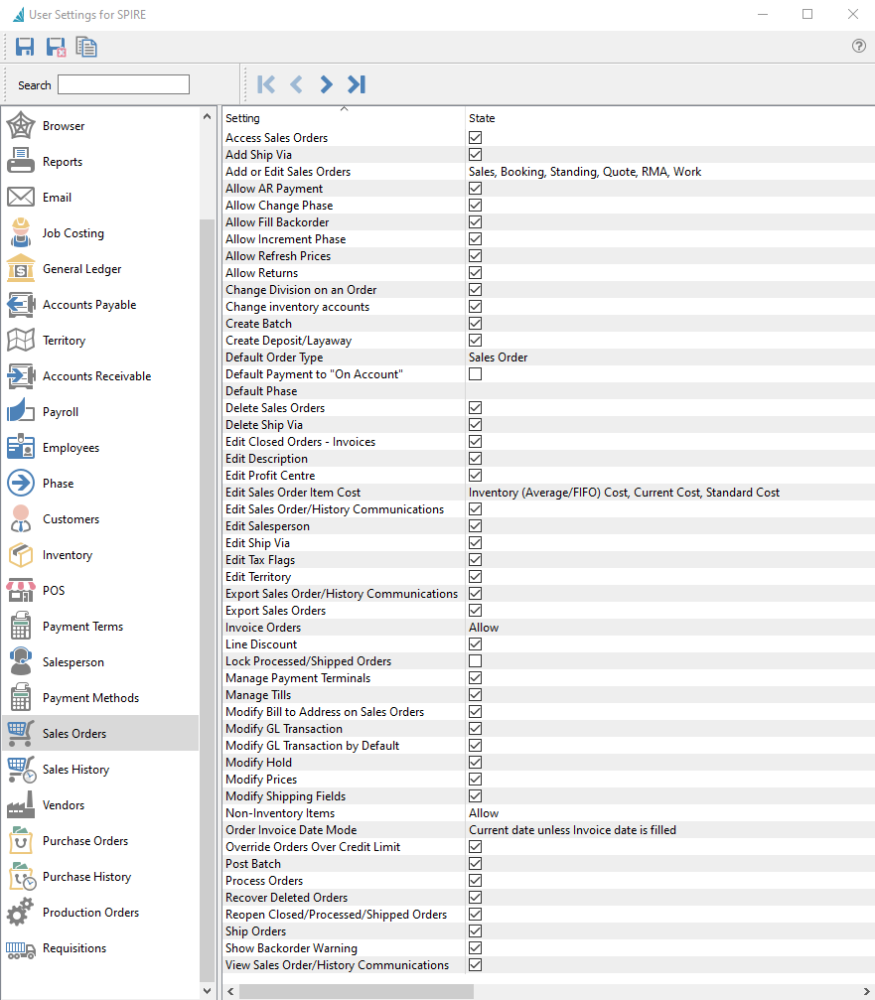Open Salesperson headset icon
The width and height of the screenshot is (875, 1000).
(x=20, y=662)
